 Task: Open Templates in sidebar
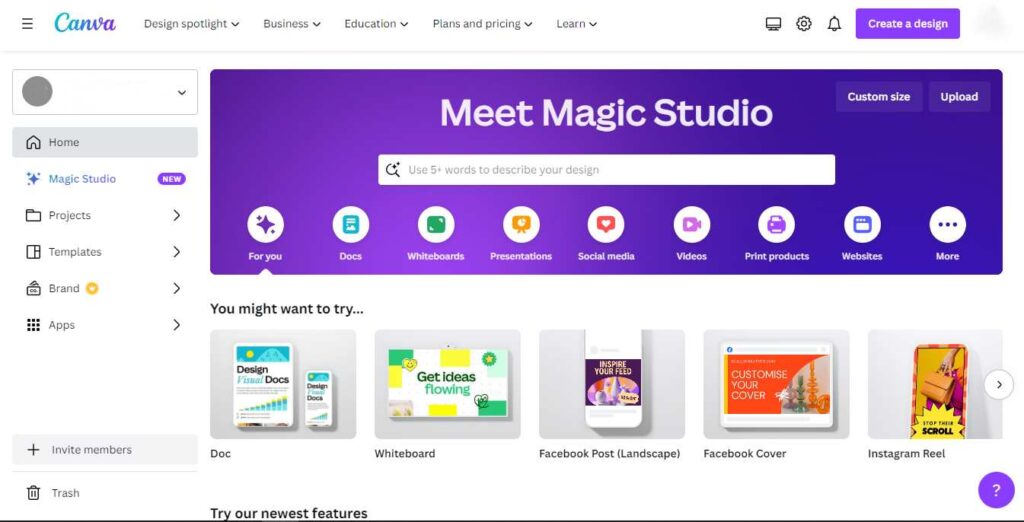(105, 252)
